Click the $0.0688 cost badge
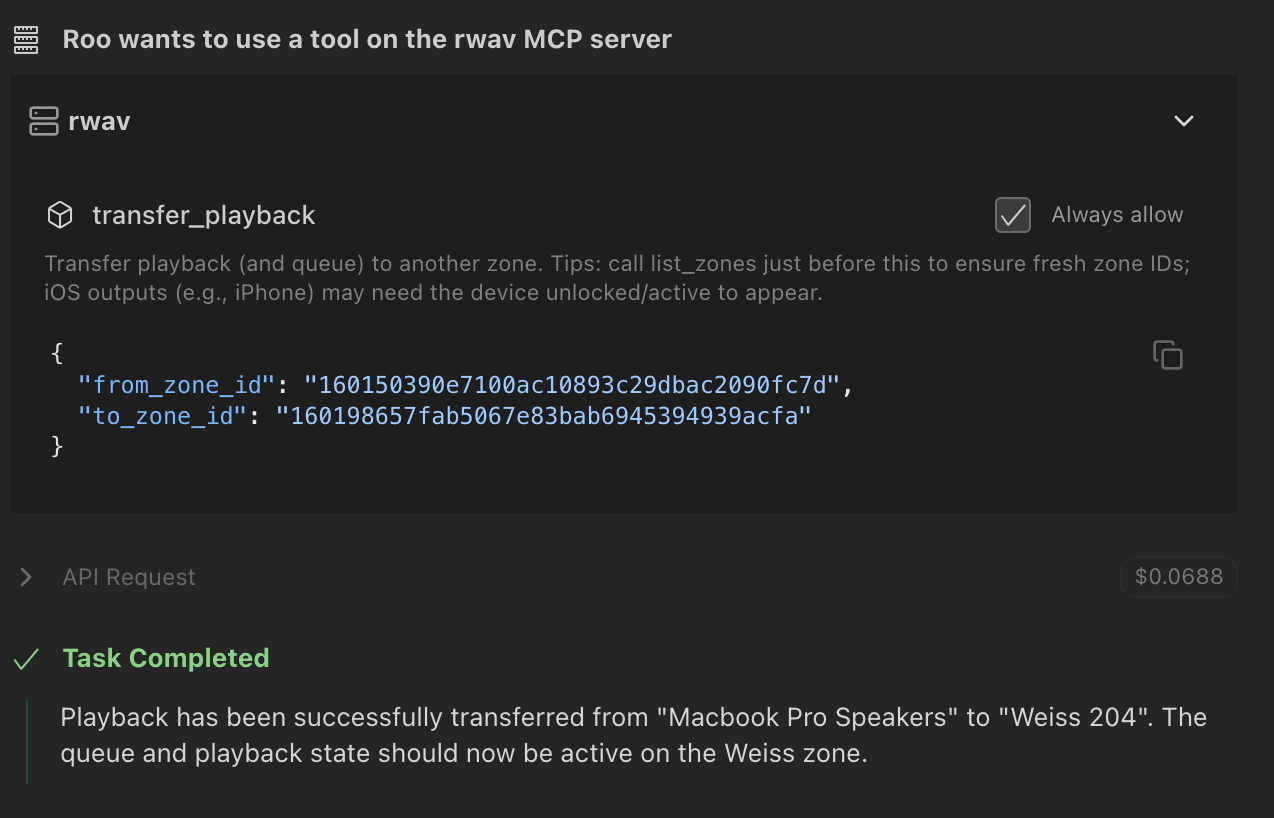Image resolution: width=1274 pixels, height=818 pixels. (1179, 577)
